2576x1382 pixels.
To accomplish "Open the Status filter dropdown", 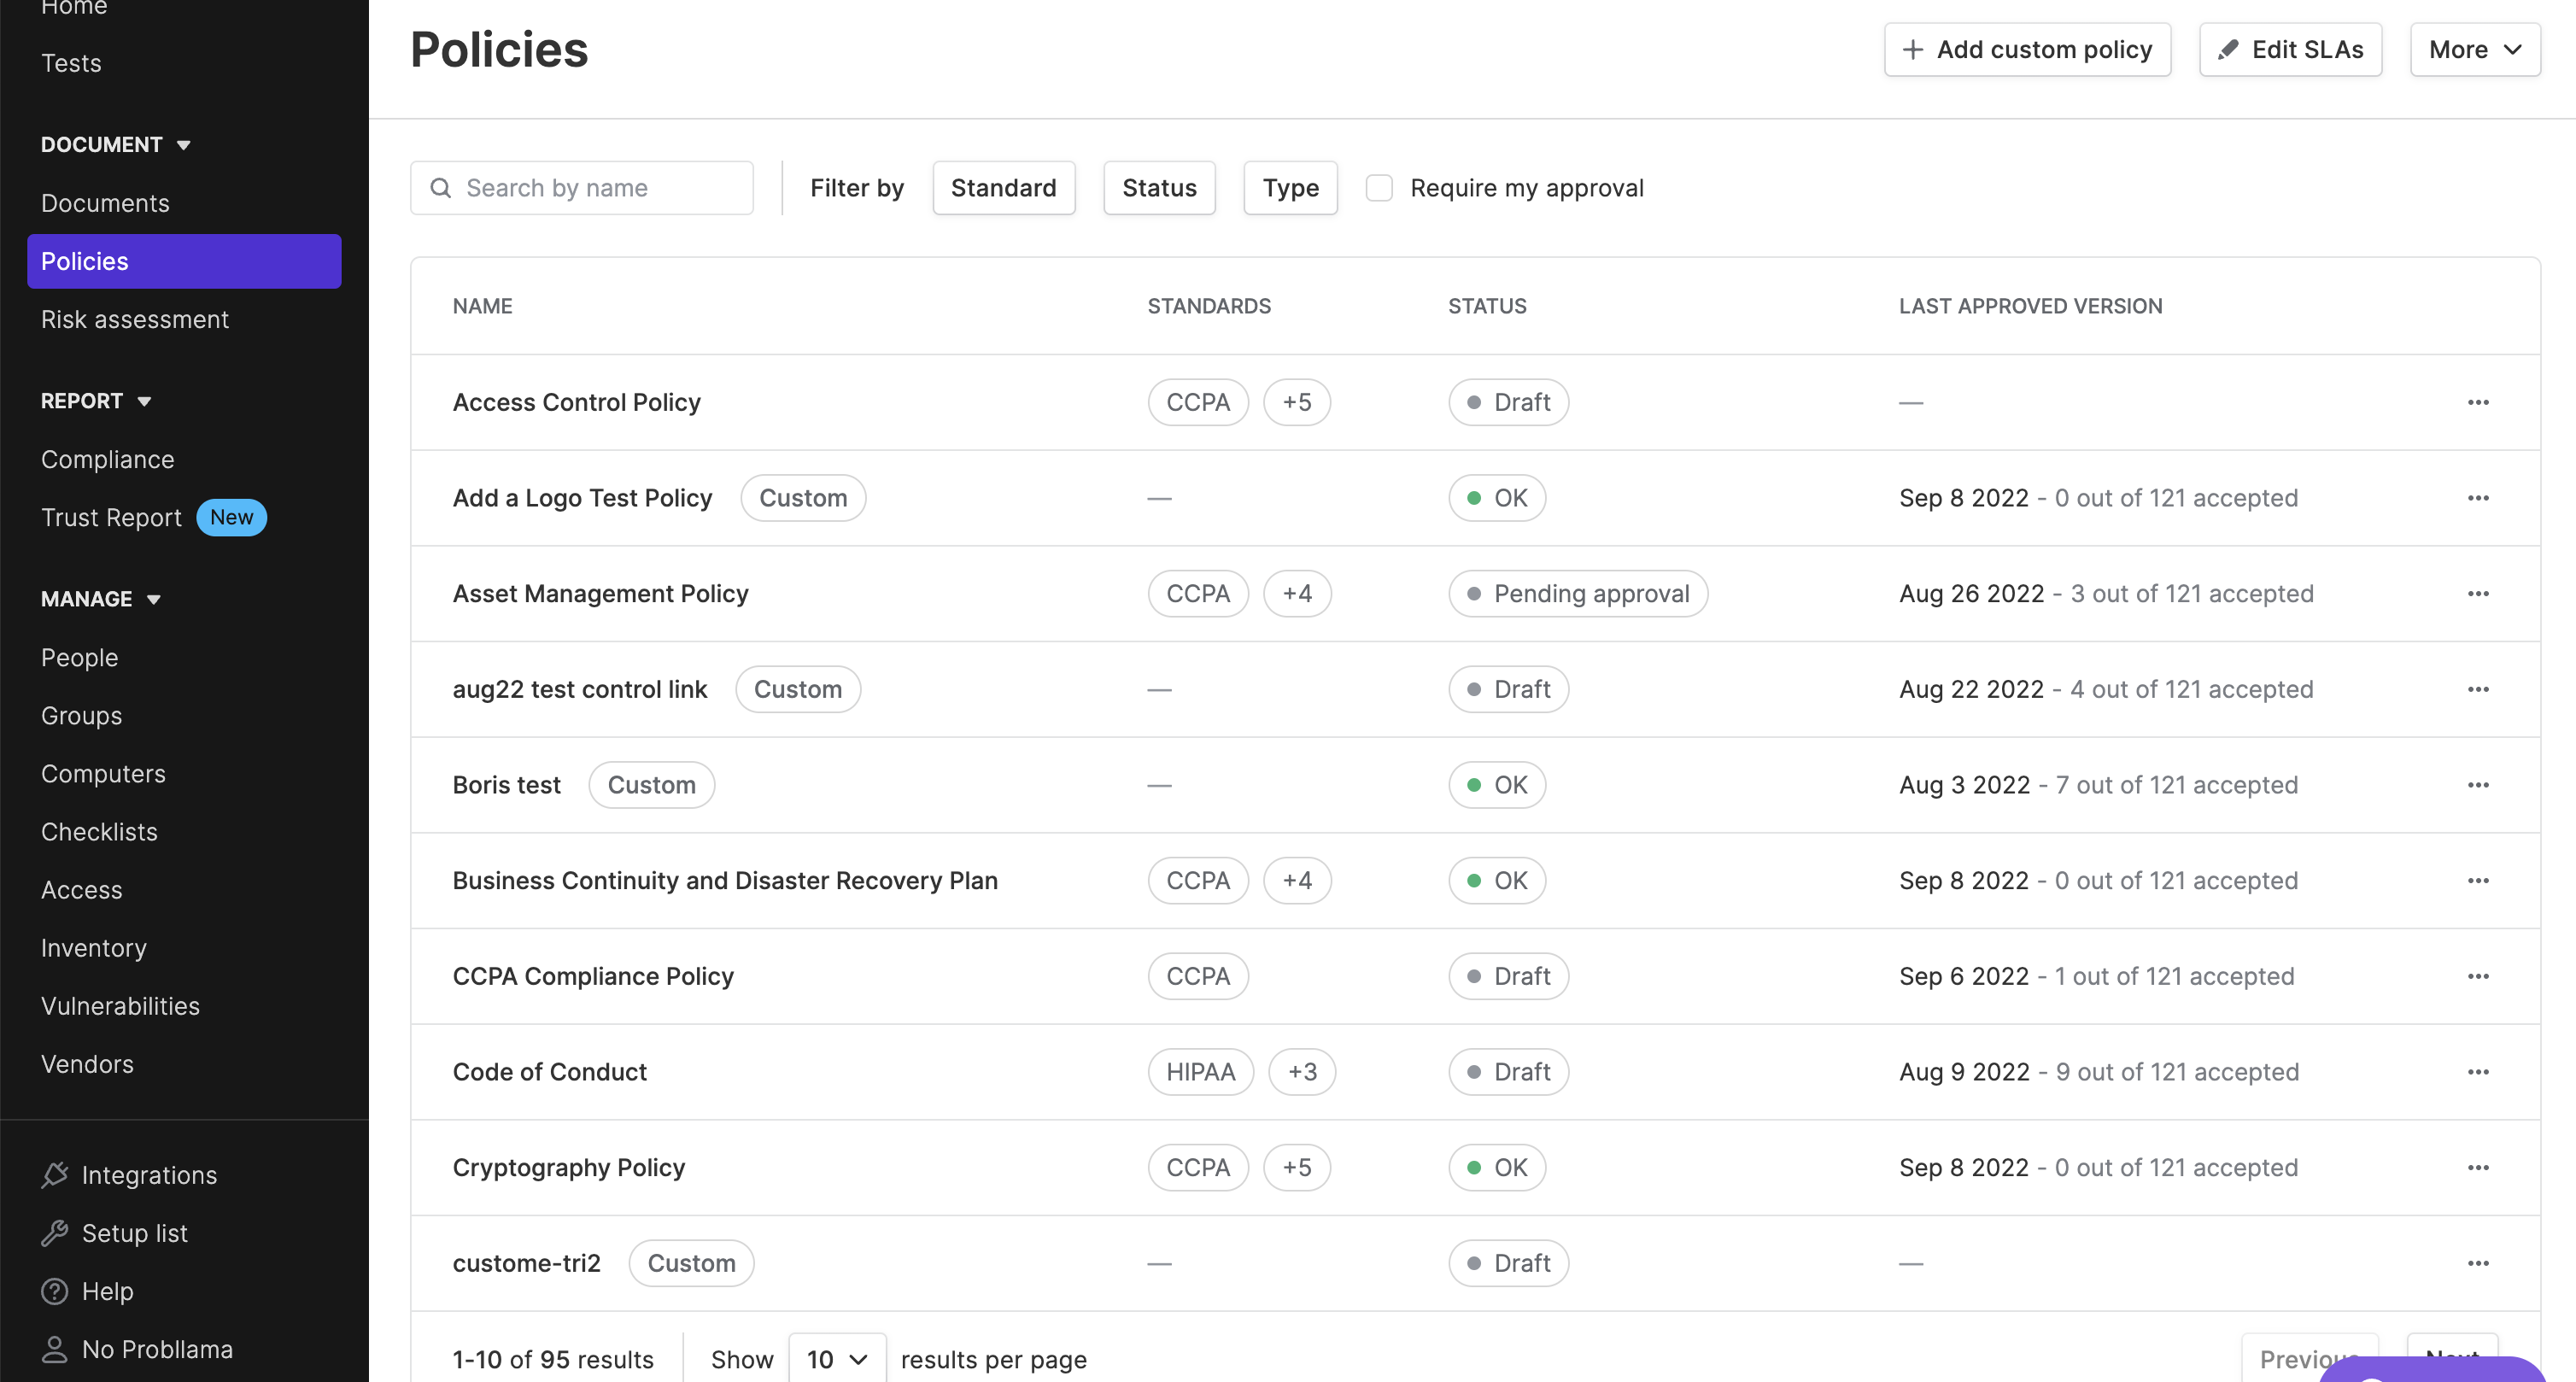I will [1159, 188].
